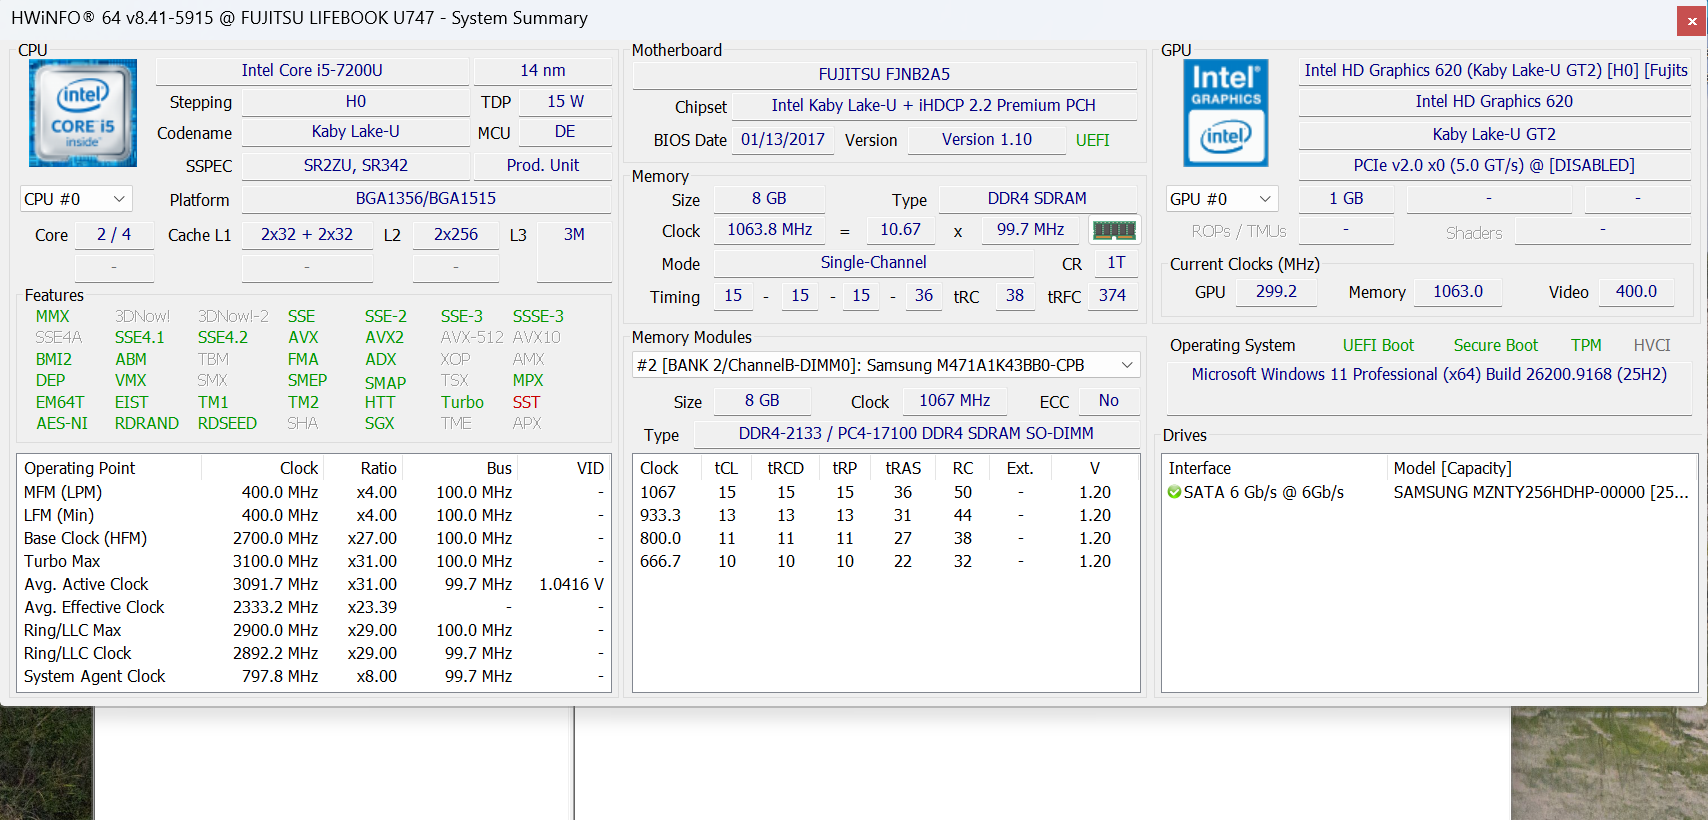Click the Intel Graphics logo
Viewport: 1708px width, 820px height.
click(x=1226, y=112)
